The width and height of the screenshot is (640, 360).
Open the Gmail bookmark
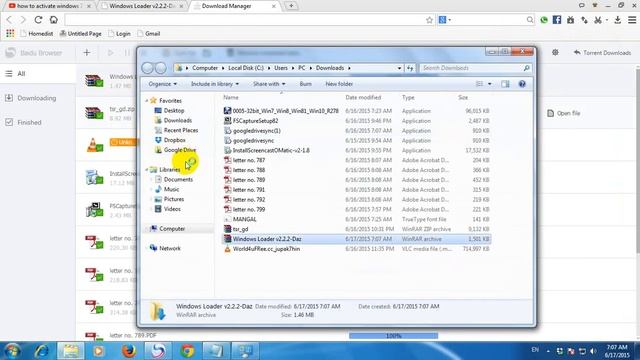(x=149, y=33)
